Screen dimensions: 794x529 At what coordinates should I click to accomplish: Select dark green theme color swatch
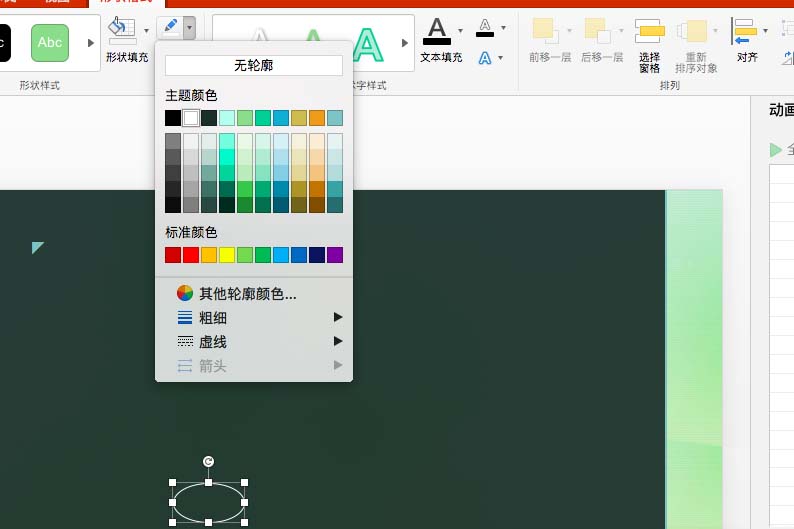click(209, 118)
